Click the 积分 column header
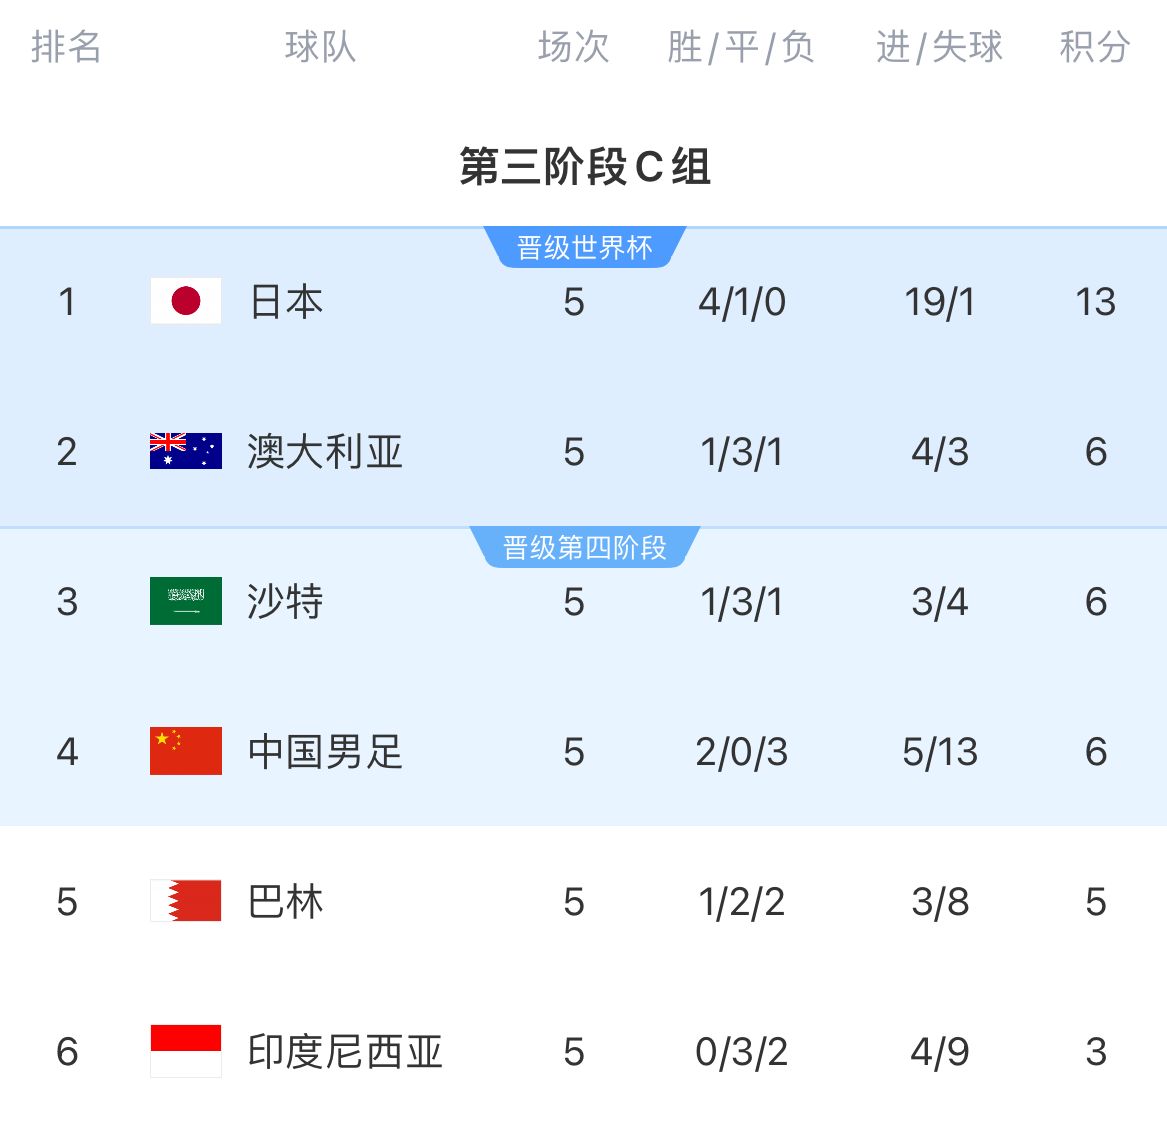 [x=1095, y=47]
